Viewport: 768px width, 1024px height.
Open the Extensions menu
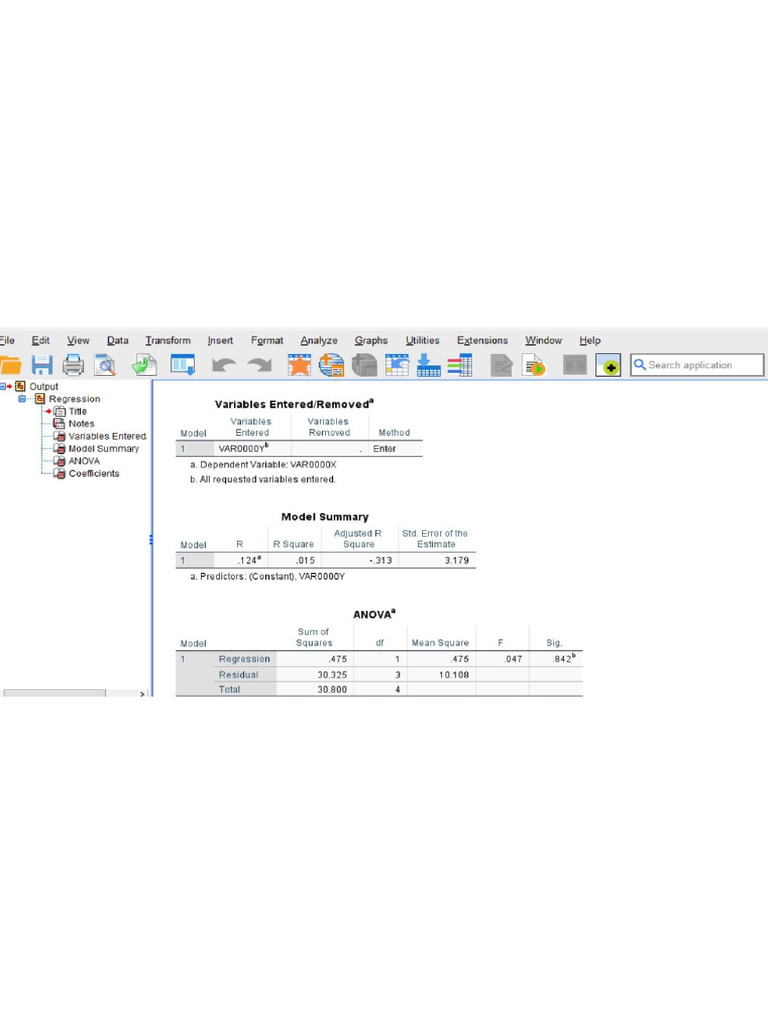[482, 340]
